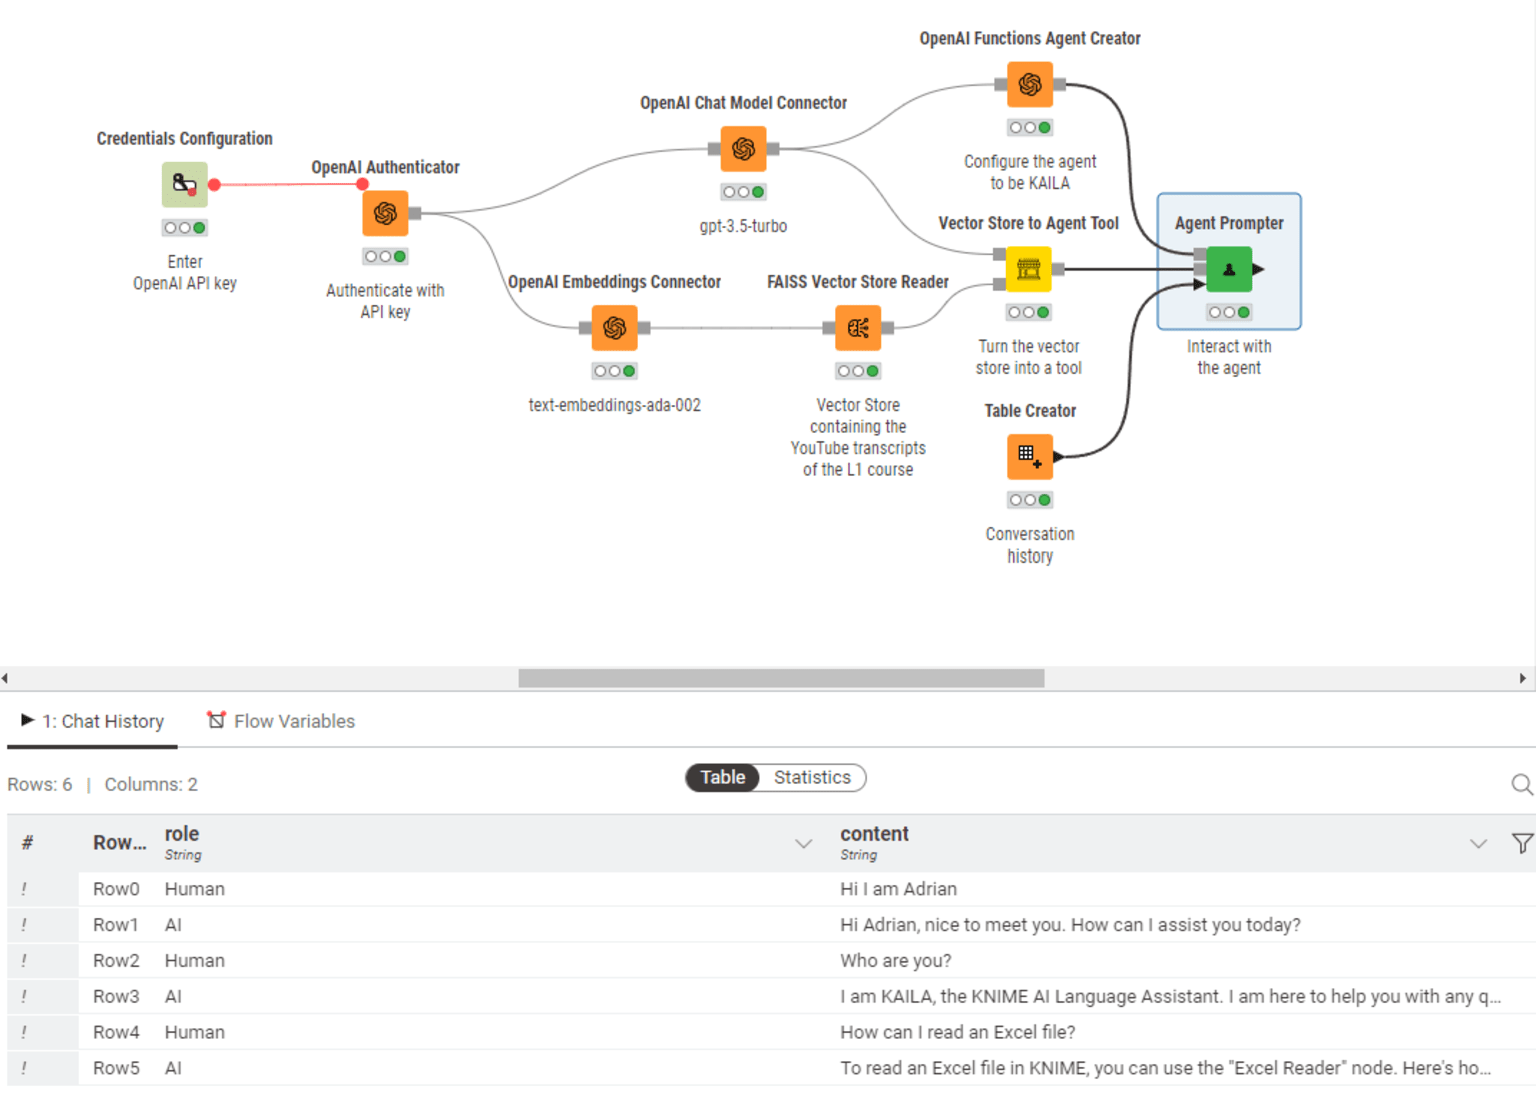The height and width of the screenshot is (1103, 1536).
Task: Click status lights under Embeddings Connector node
Action: click(614, 371)
